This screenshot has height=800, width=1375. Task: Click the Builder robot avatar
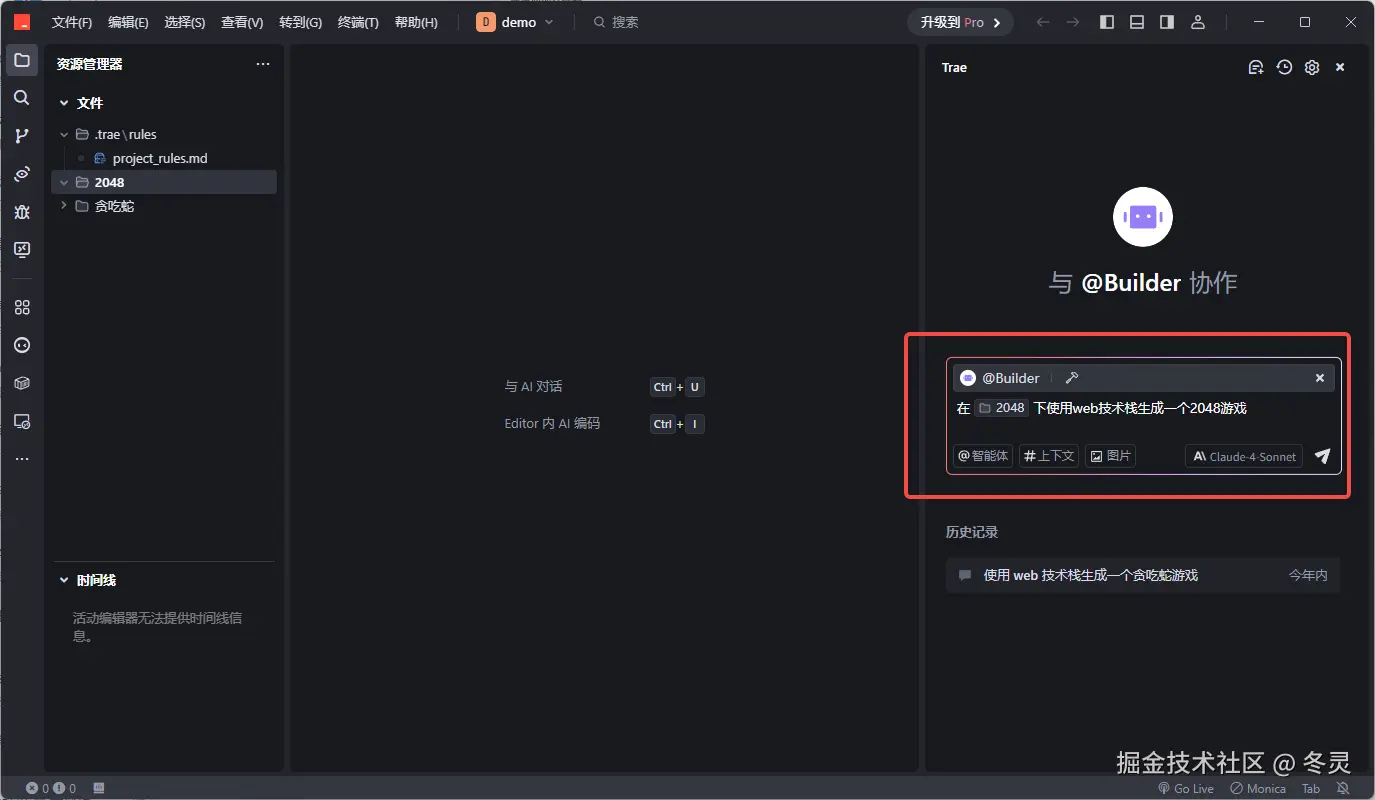point(1143,216)
